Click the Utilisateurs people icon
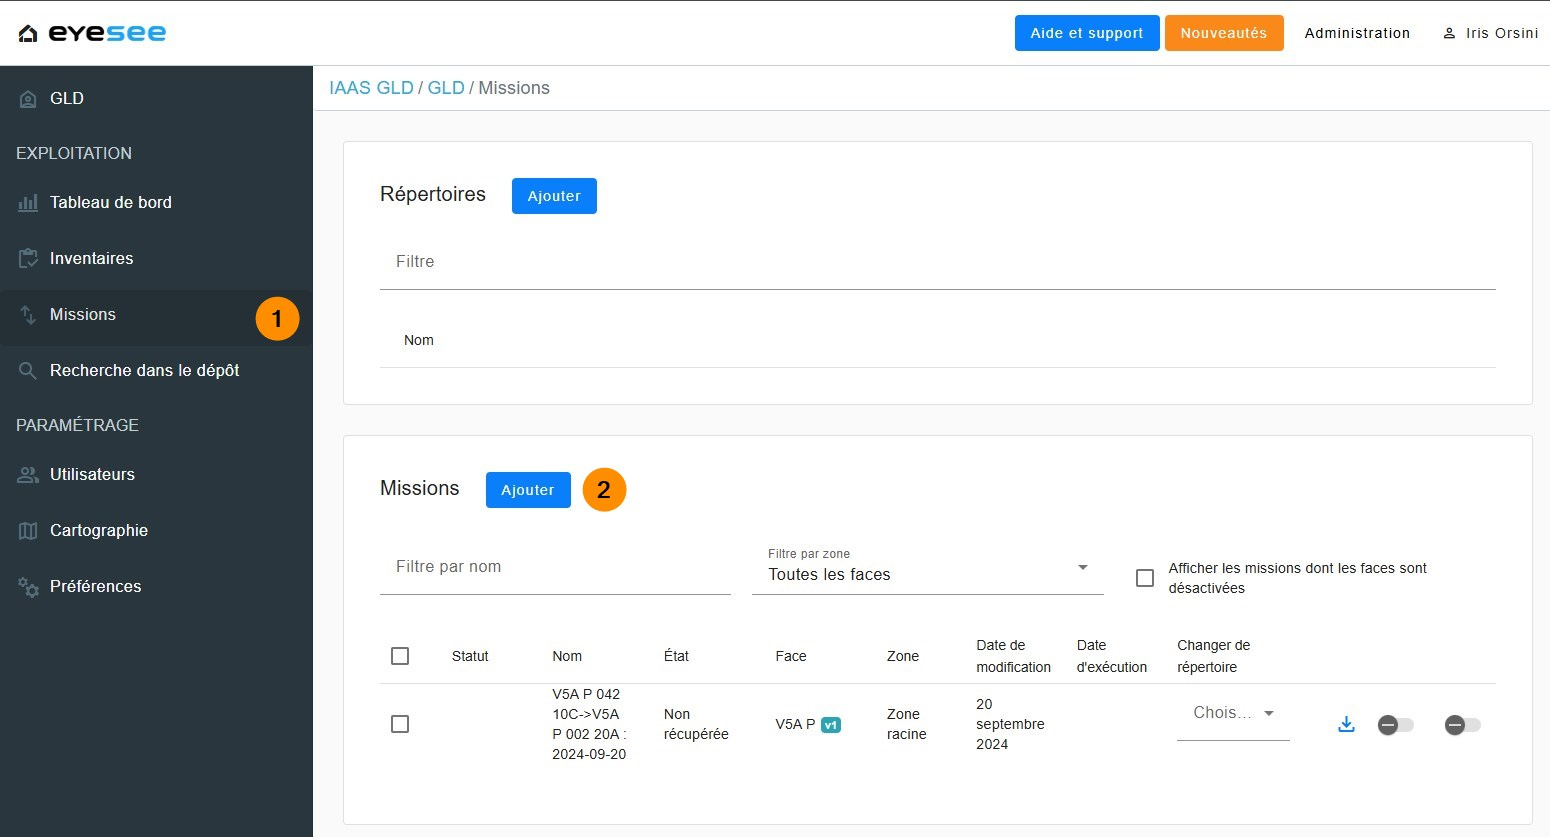Screen dimensions: 1550x837 pos(28,475)
